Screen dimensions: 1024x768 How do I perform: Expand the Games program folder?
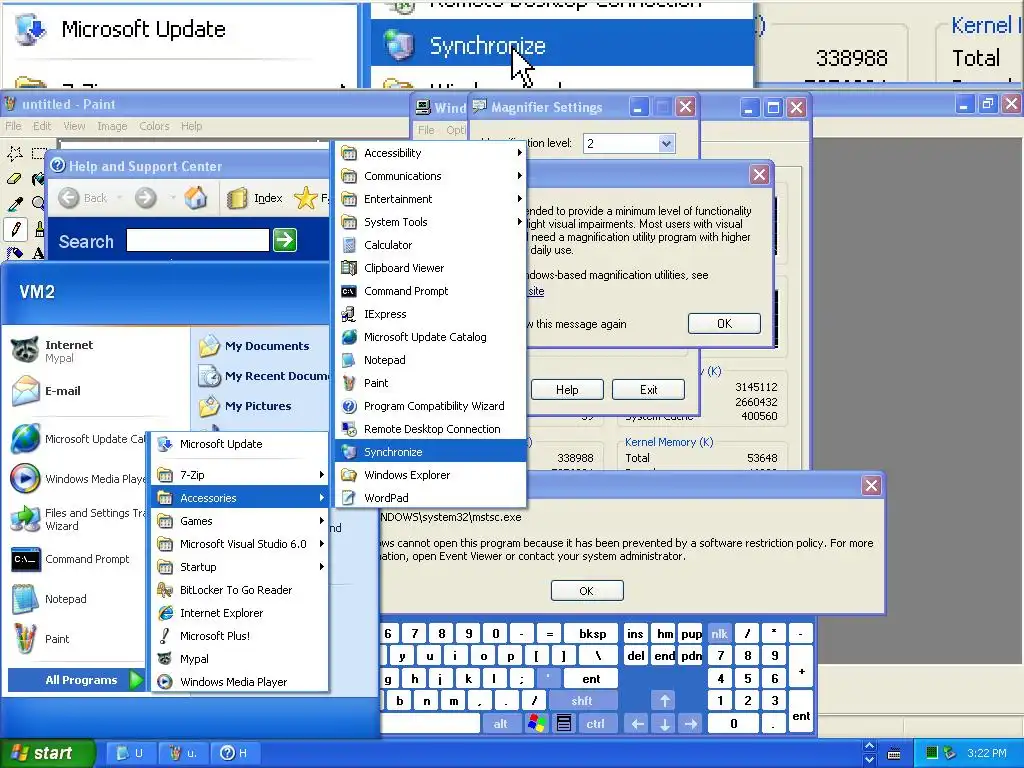(240, 520)
